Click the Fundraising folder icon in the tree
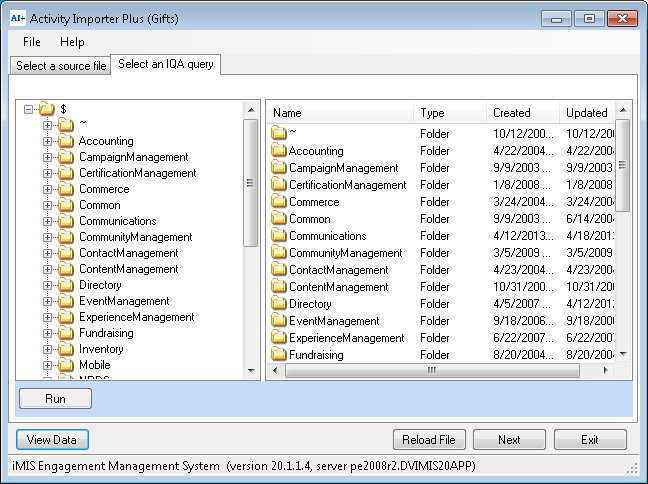648x484 pixels. pos(66,333)
